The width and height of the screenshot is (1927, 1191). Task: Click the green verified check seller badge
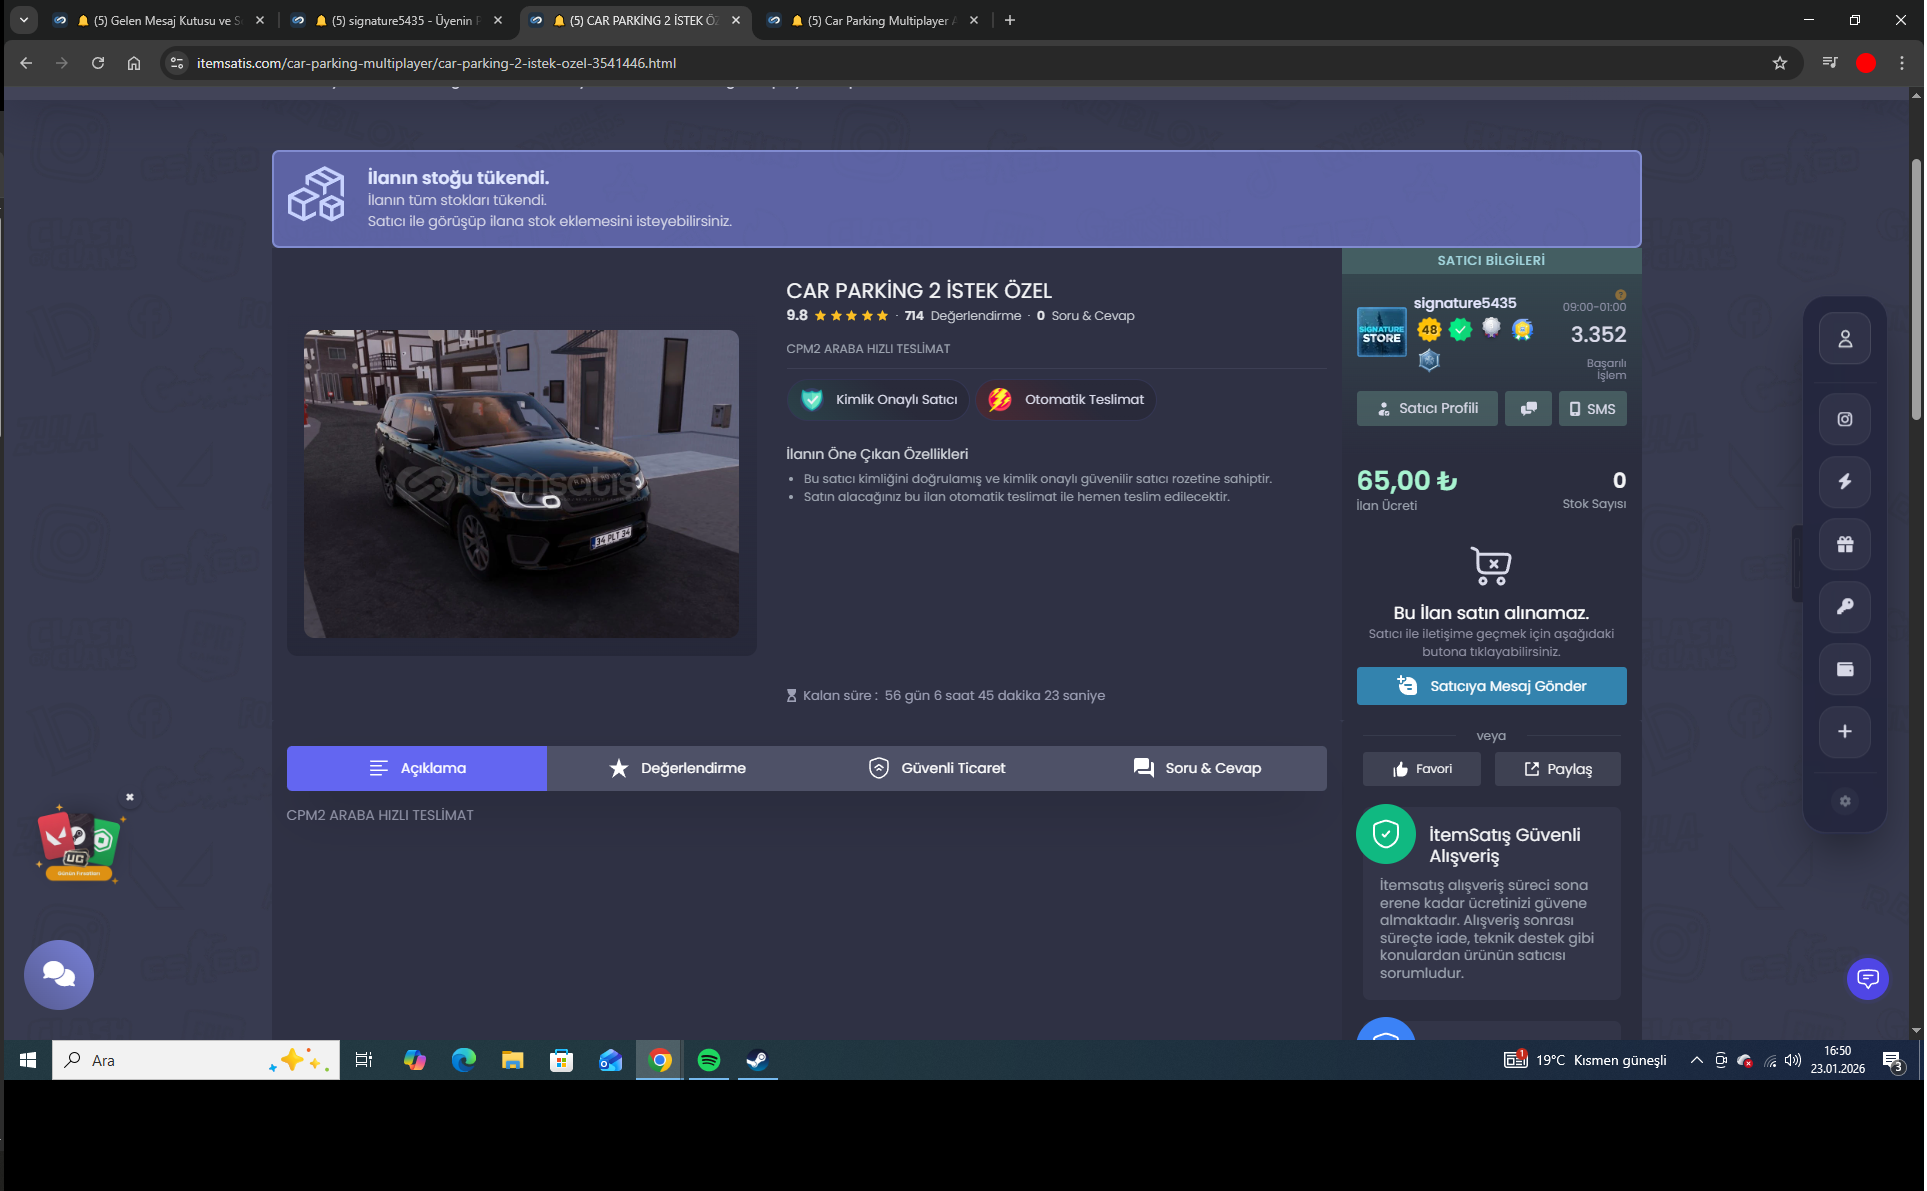(1461, 329)
